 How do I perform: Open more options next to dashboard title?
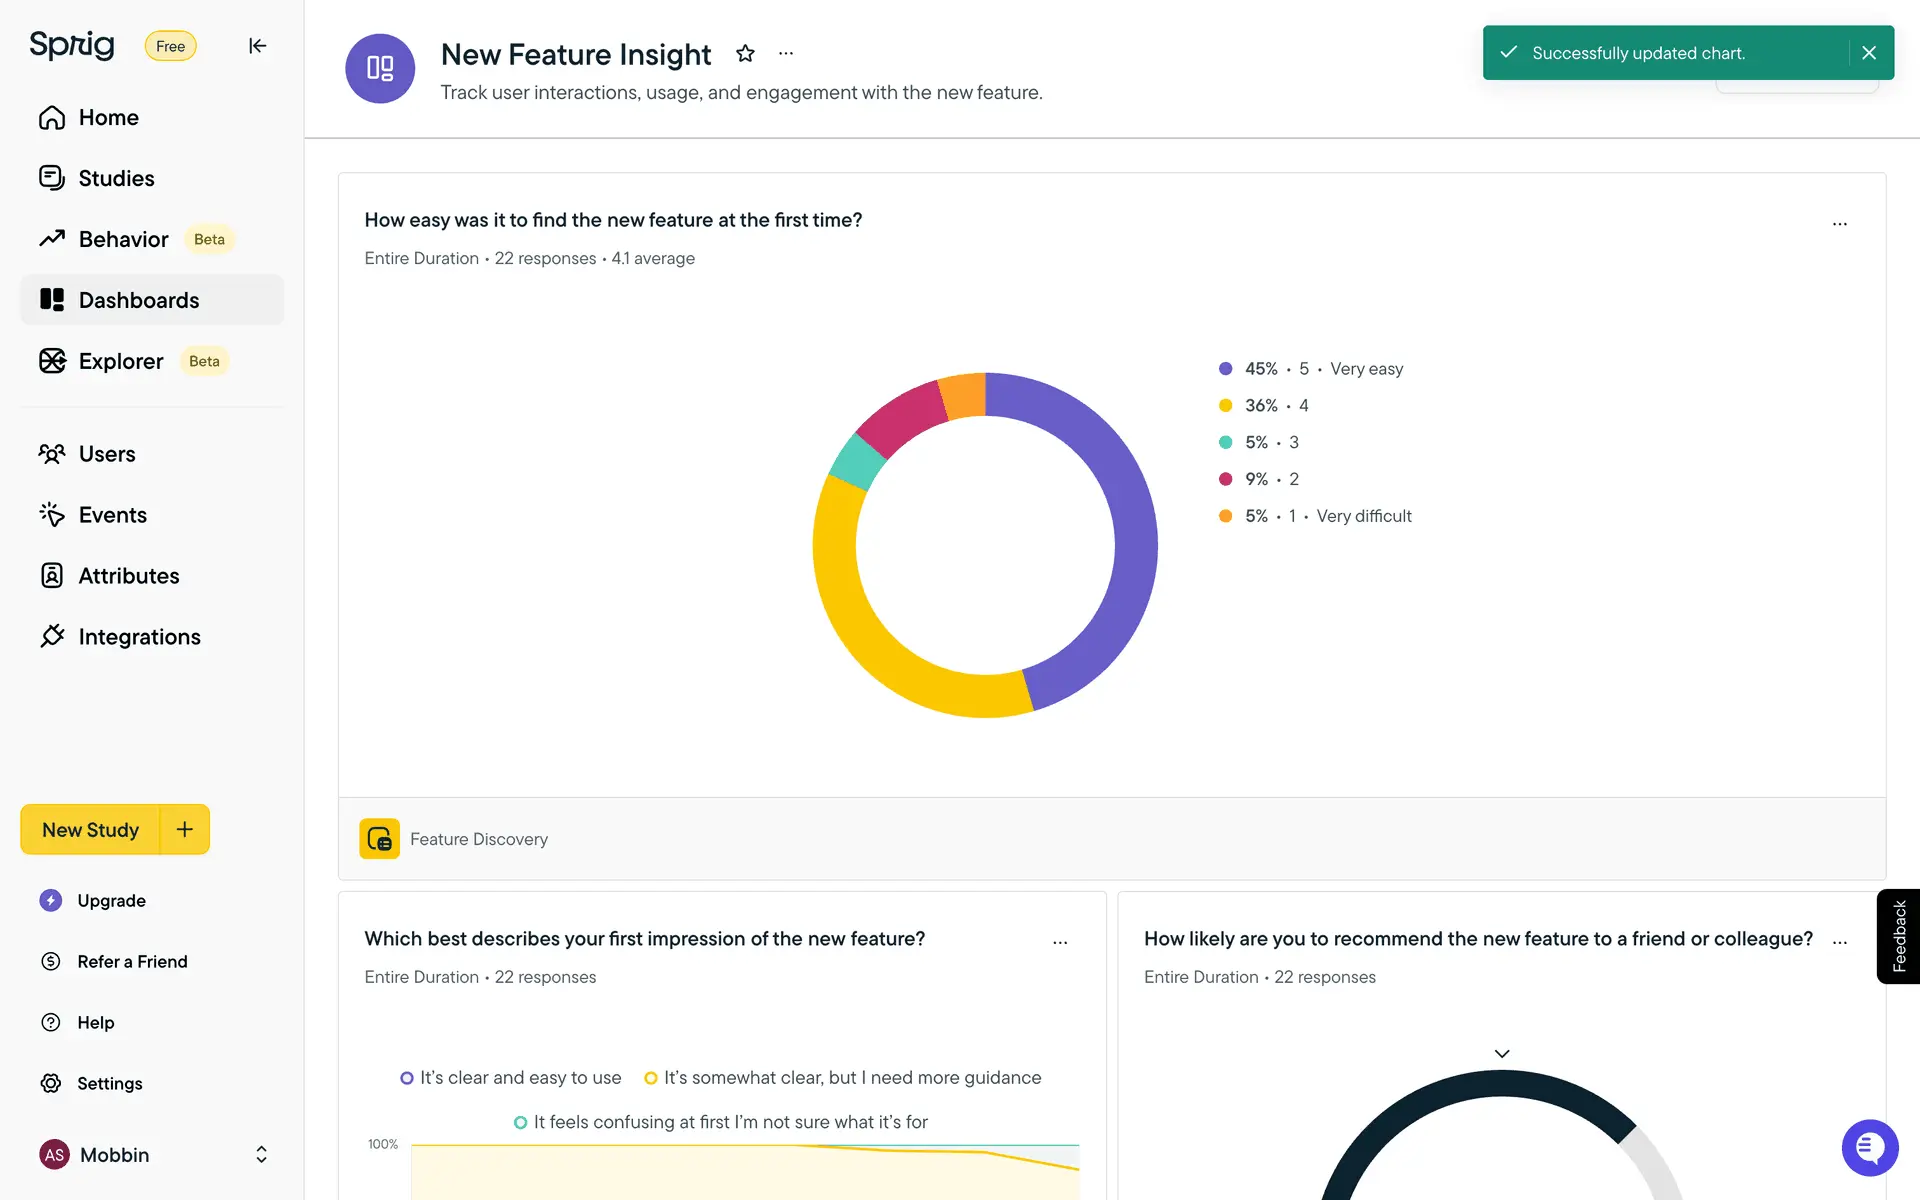(786, 54)
